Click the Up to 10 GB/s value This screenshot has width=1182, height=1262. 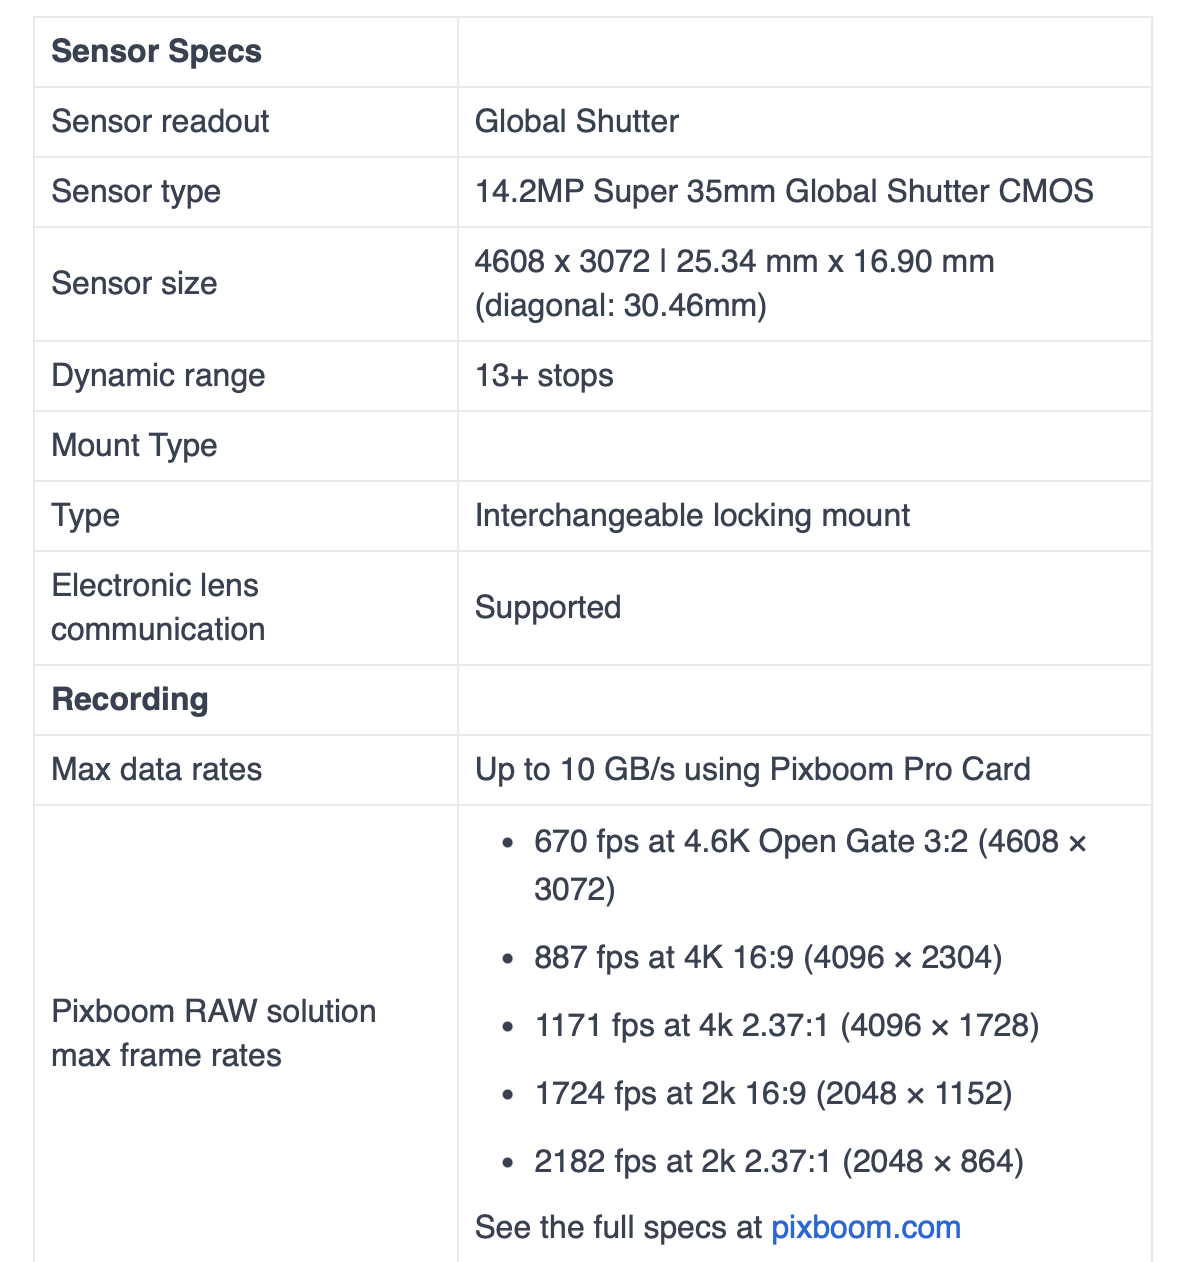click(x=752, y=770)
